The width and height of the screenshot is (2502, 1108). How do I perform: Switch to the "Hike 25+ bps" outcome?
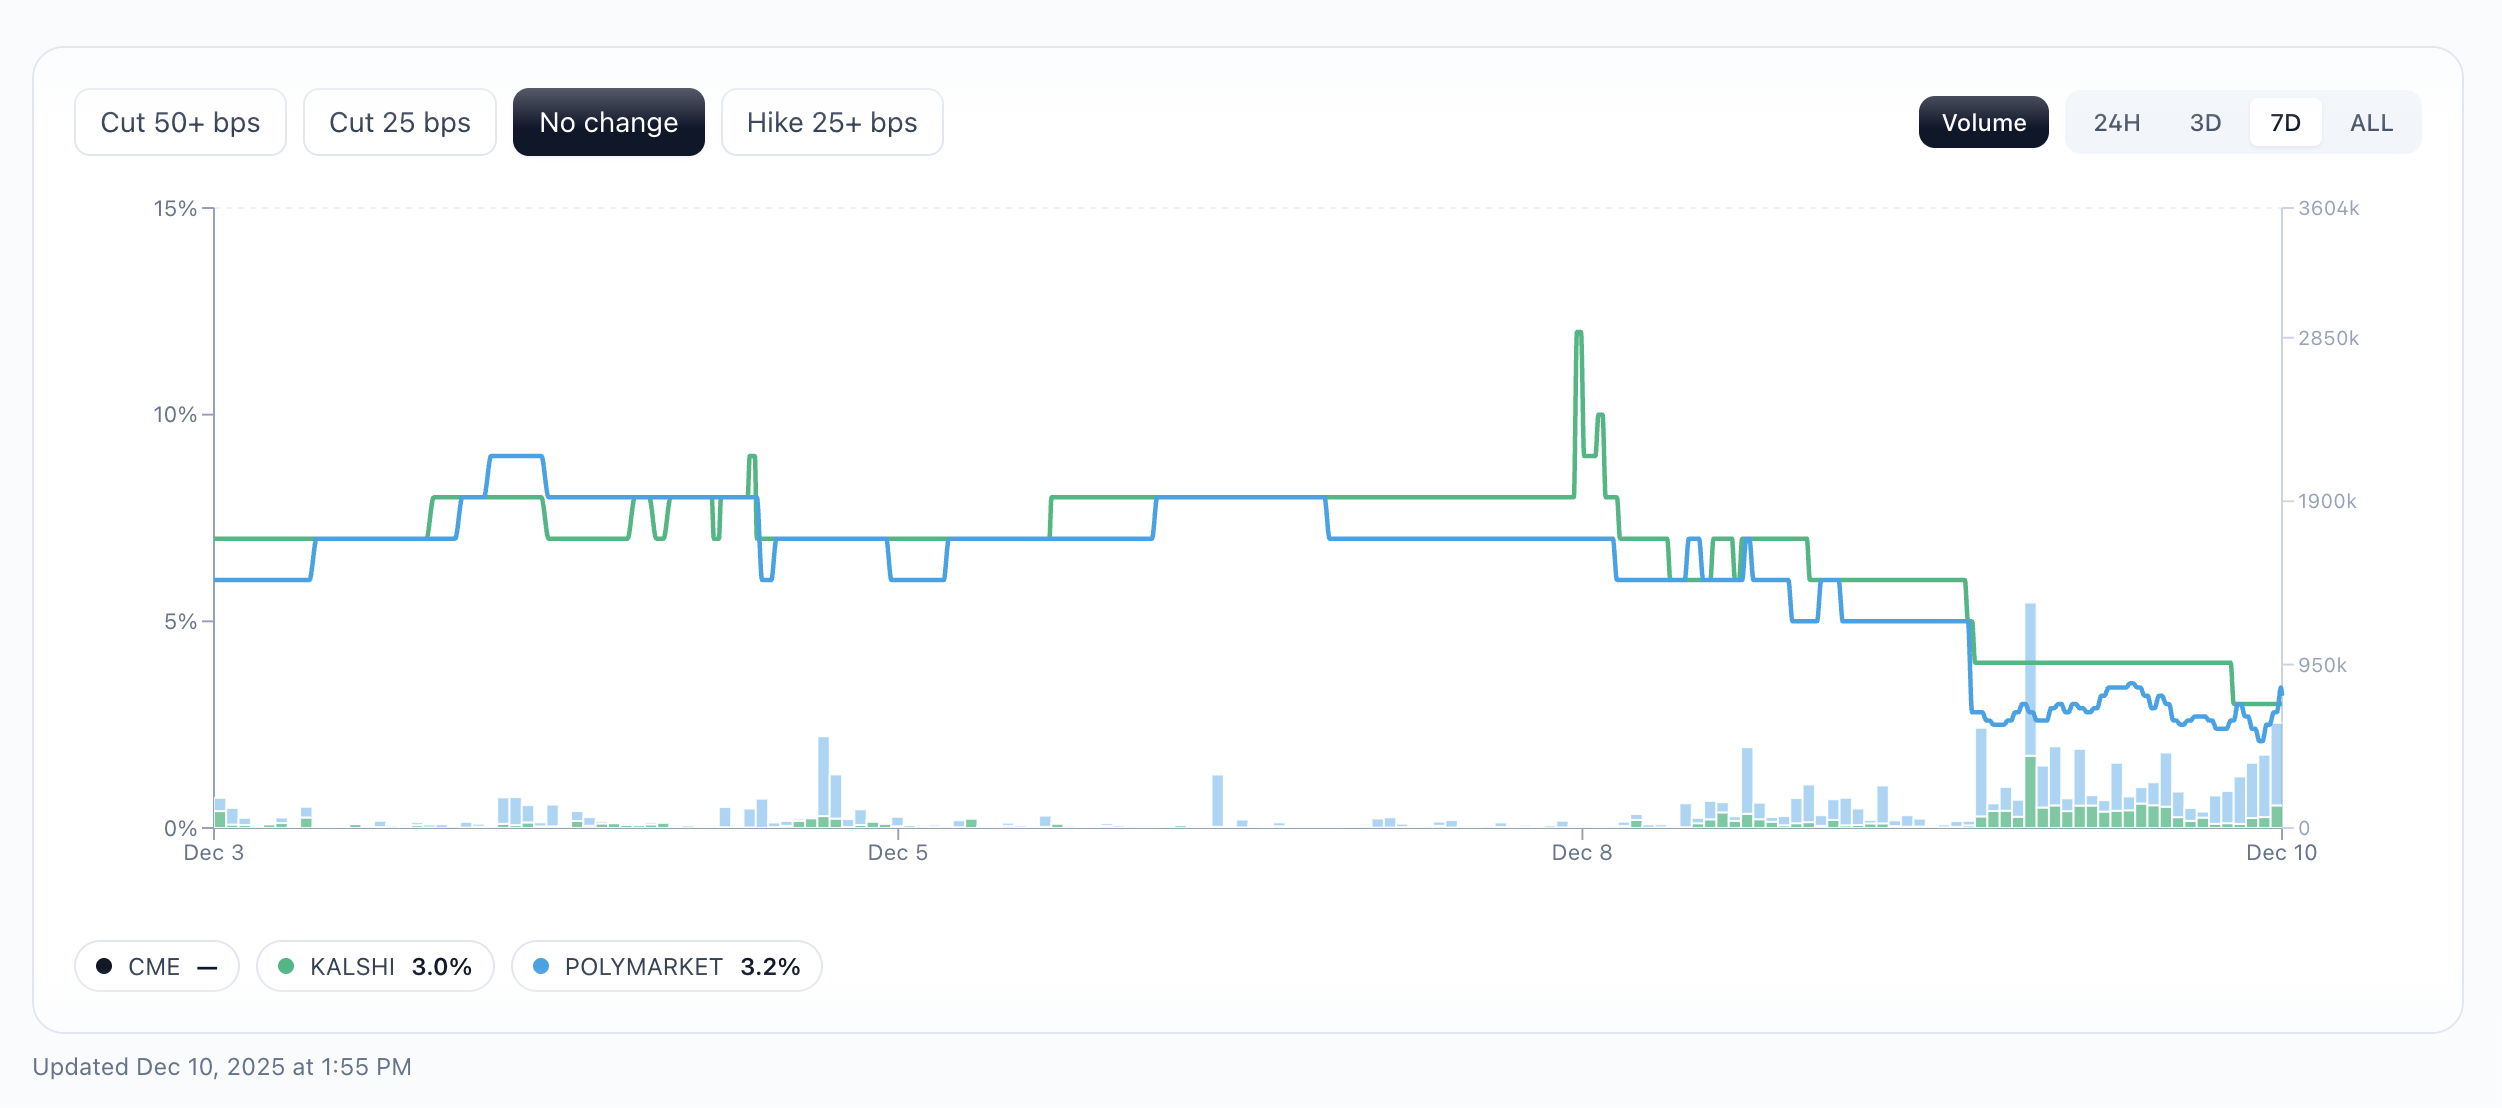[x=831, y=122]
